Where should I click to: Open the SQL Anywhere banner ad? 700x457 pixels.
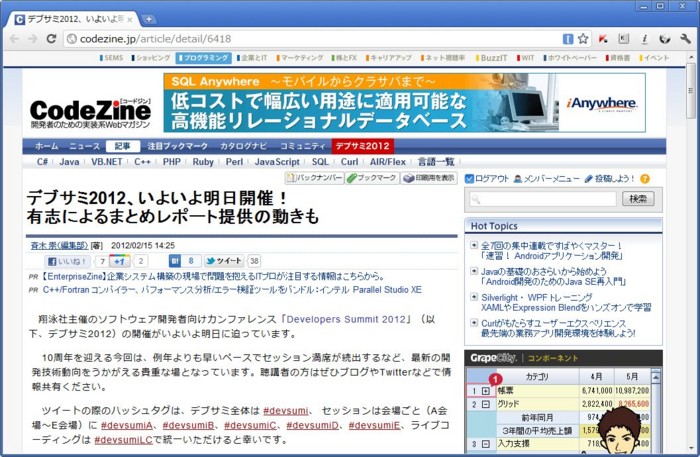point(404,103)
